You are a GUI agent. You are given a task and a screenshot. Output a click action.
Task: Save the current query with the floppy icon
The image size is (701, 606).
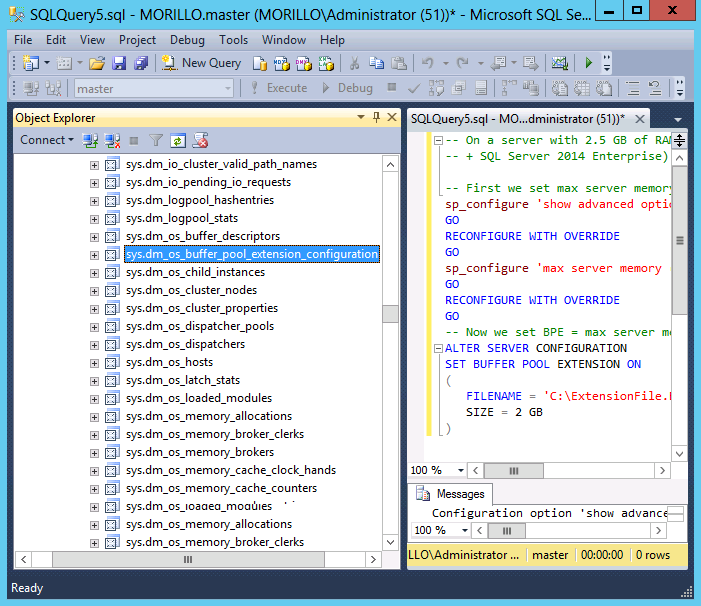pyautogui.click(x=119, y=63)
